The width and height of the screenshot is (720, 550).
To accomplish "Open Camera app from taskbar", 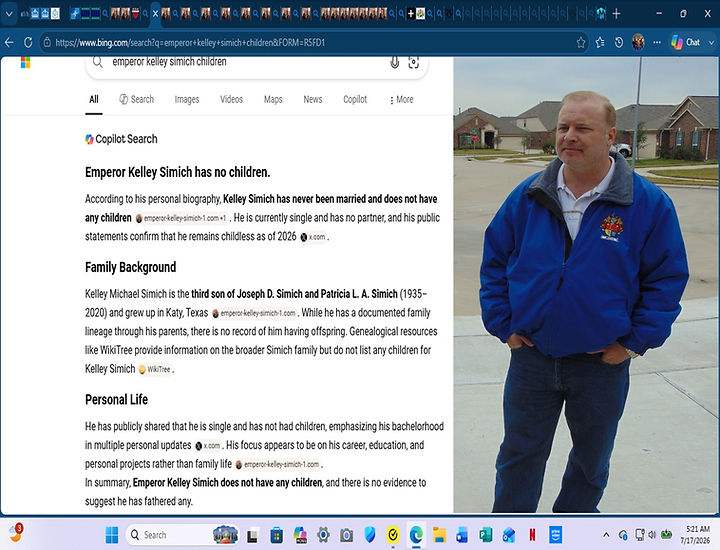I will (x=347, y=535).
